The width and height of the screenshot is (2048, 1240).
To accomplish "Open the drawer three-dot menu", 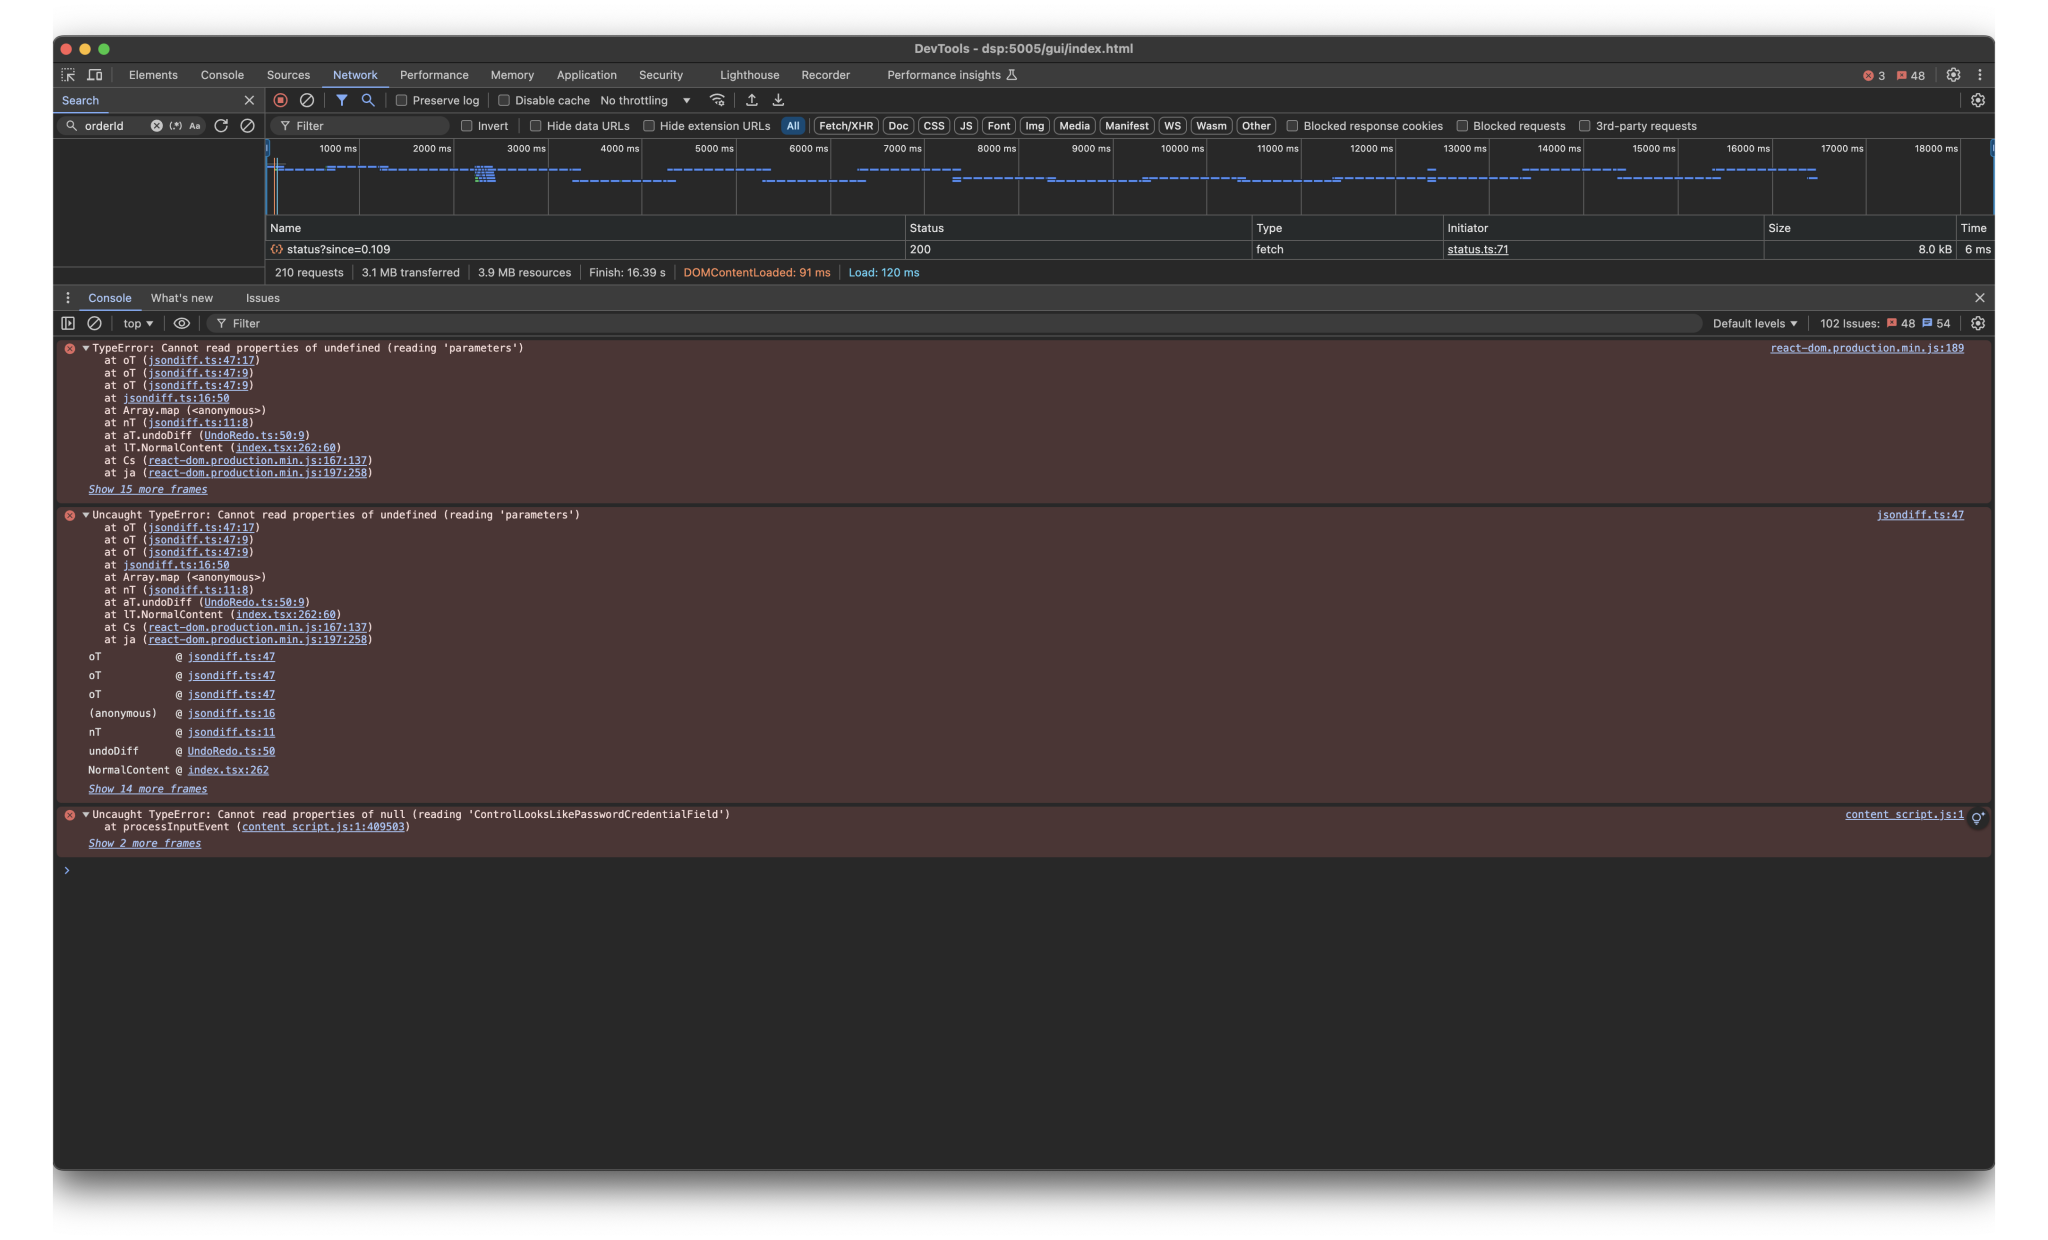I will pyautogui.click(x=67, y=298).
